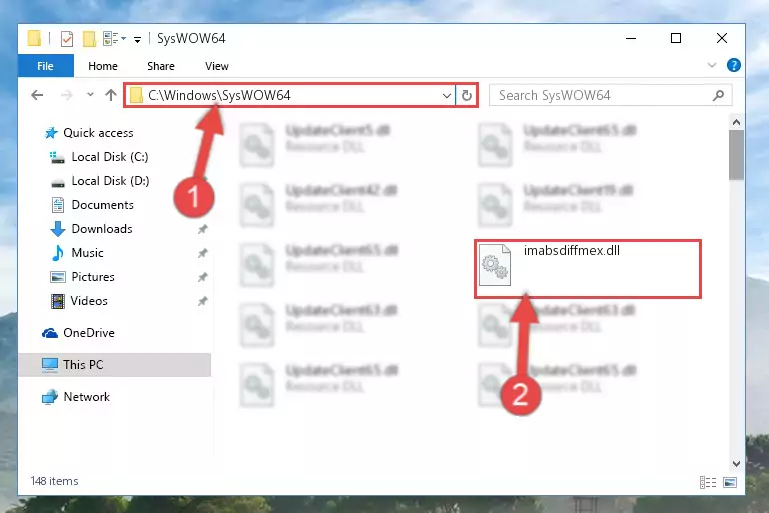This screenshot has width=769, height=513.
Task: Click the Documents icon in sidebar
Action: [58, 205]
